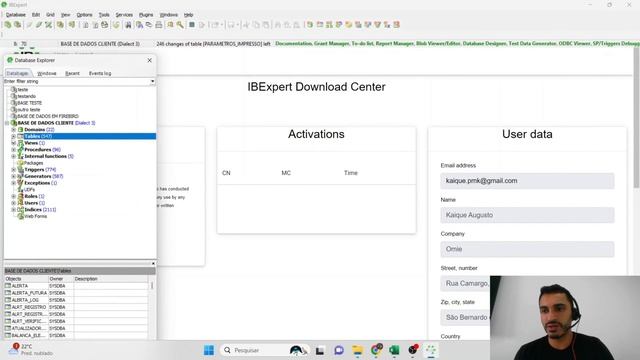Expand the Exceptions node

click(x=13, y=183)
